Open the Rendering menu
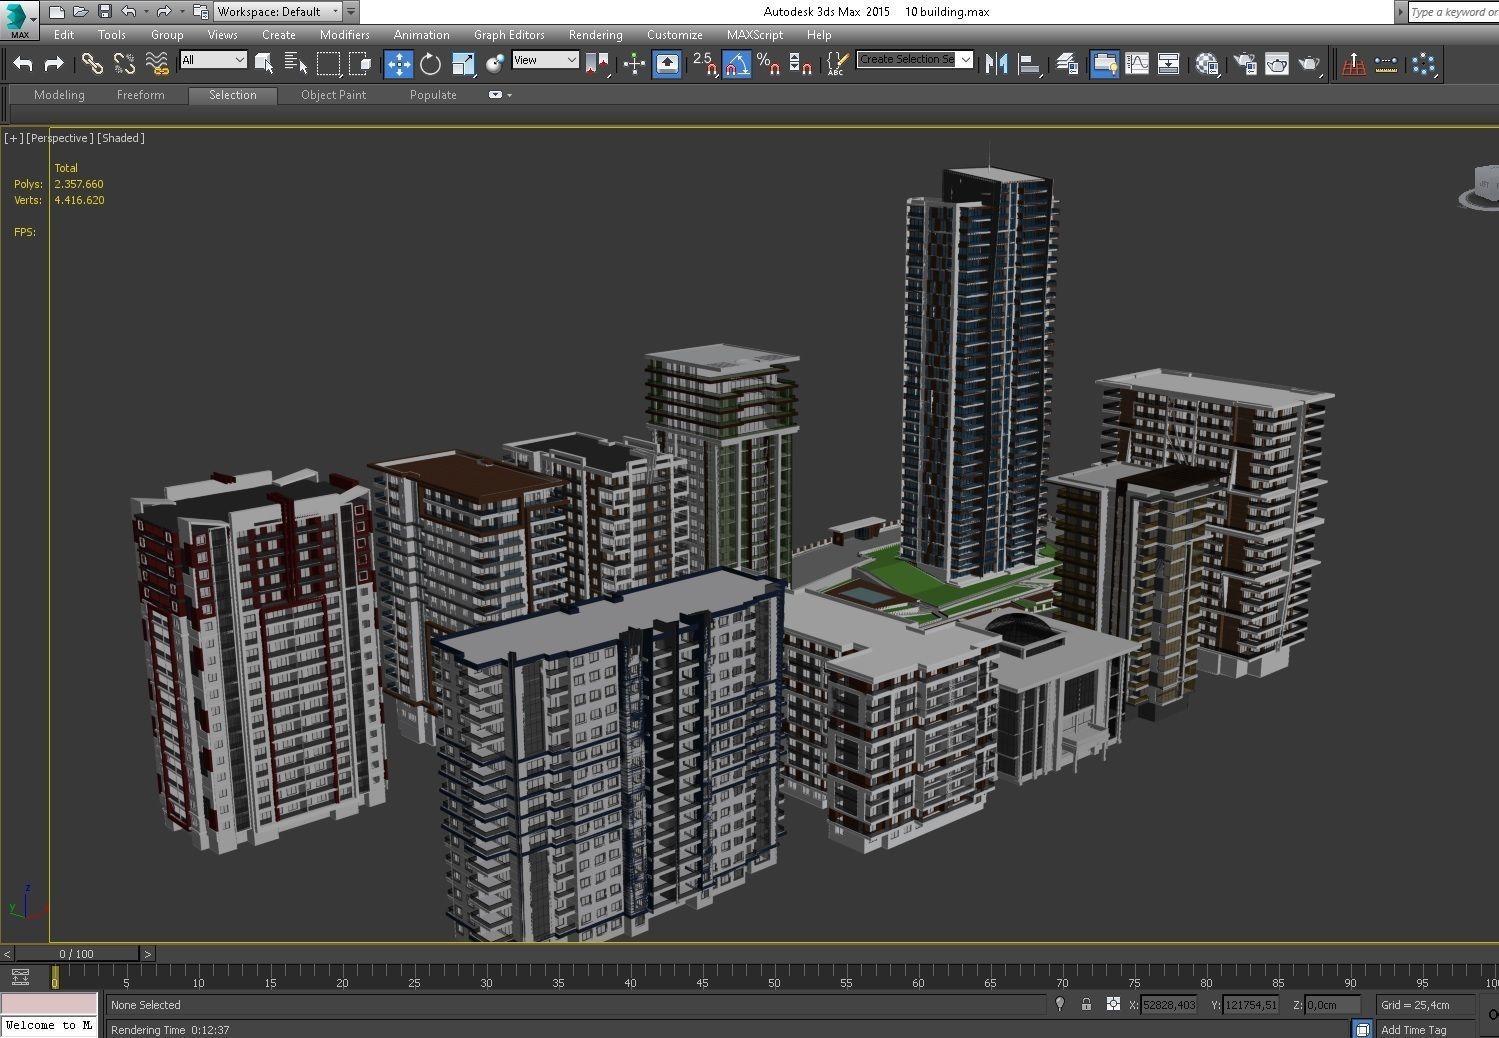 tap(595, 34)
